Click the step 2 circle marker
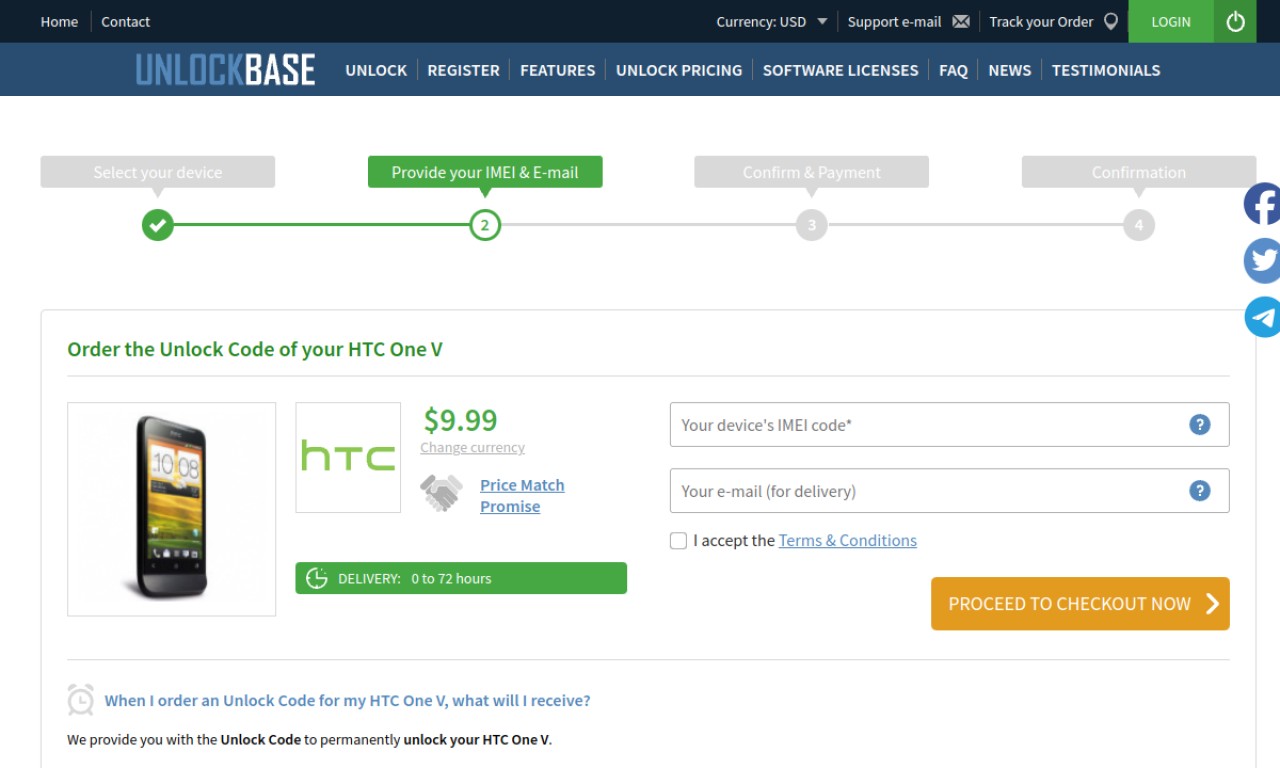The image size is (1280, 768). point(485,225)
